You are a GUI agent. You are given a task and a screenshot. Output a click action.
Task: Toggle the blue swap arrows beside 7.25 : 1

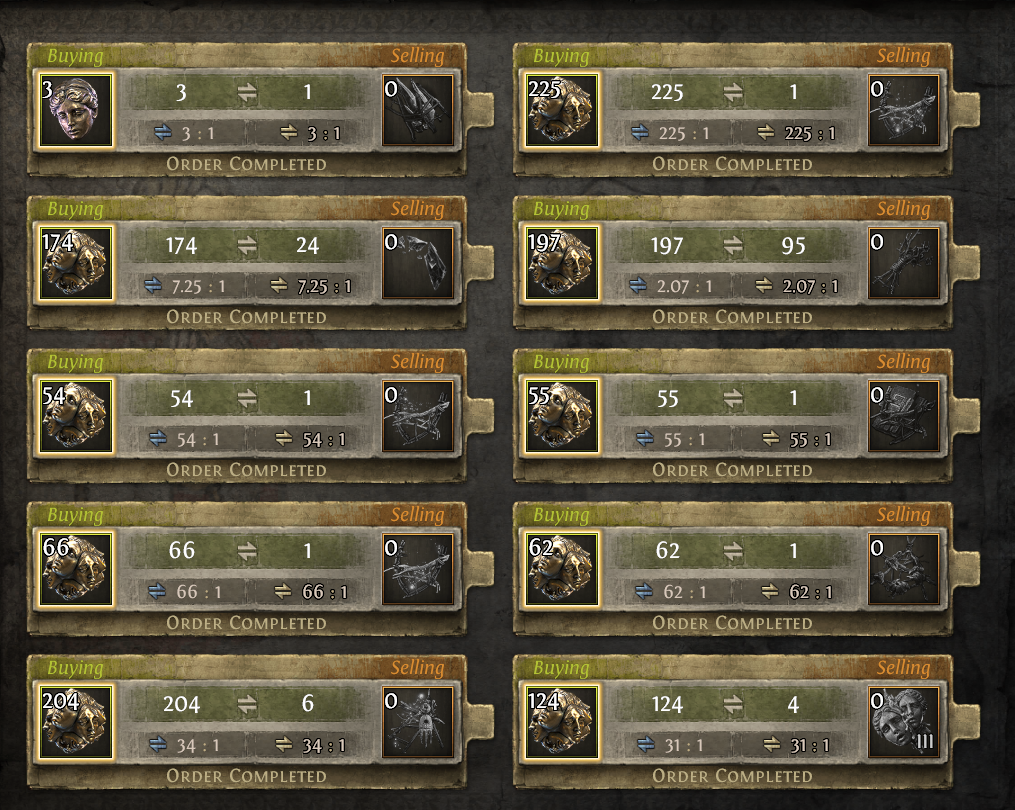coord(153,286)
